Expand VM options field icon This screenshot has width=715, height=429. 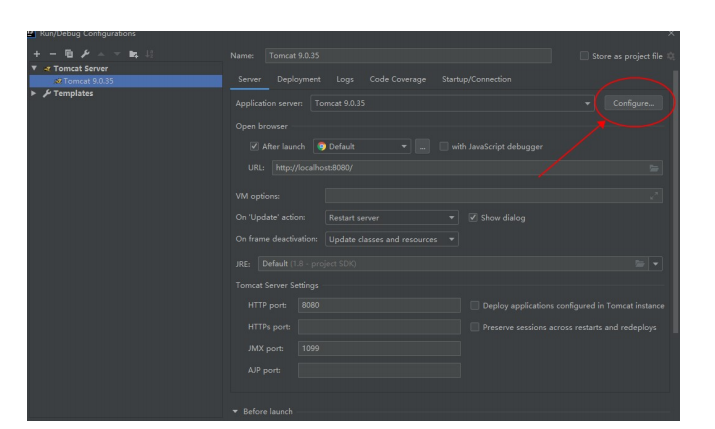coord(654,196)
